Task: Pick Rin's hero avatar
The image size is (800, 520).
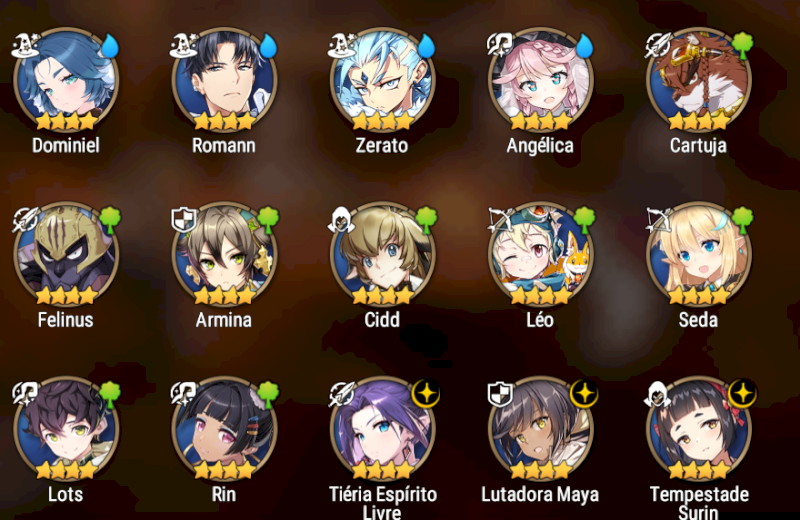Action: tap(224, 429)
